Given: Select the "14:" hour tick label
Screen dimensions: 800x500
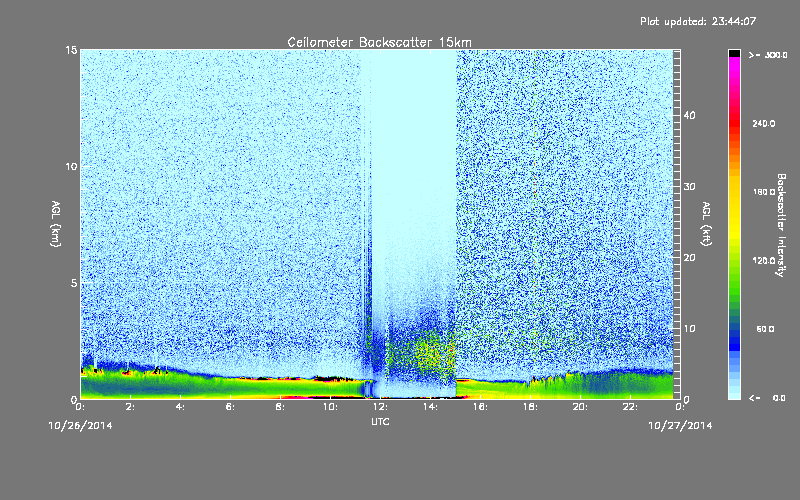Looking at the screenshot, I should tap(430, 407).
